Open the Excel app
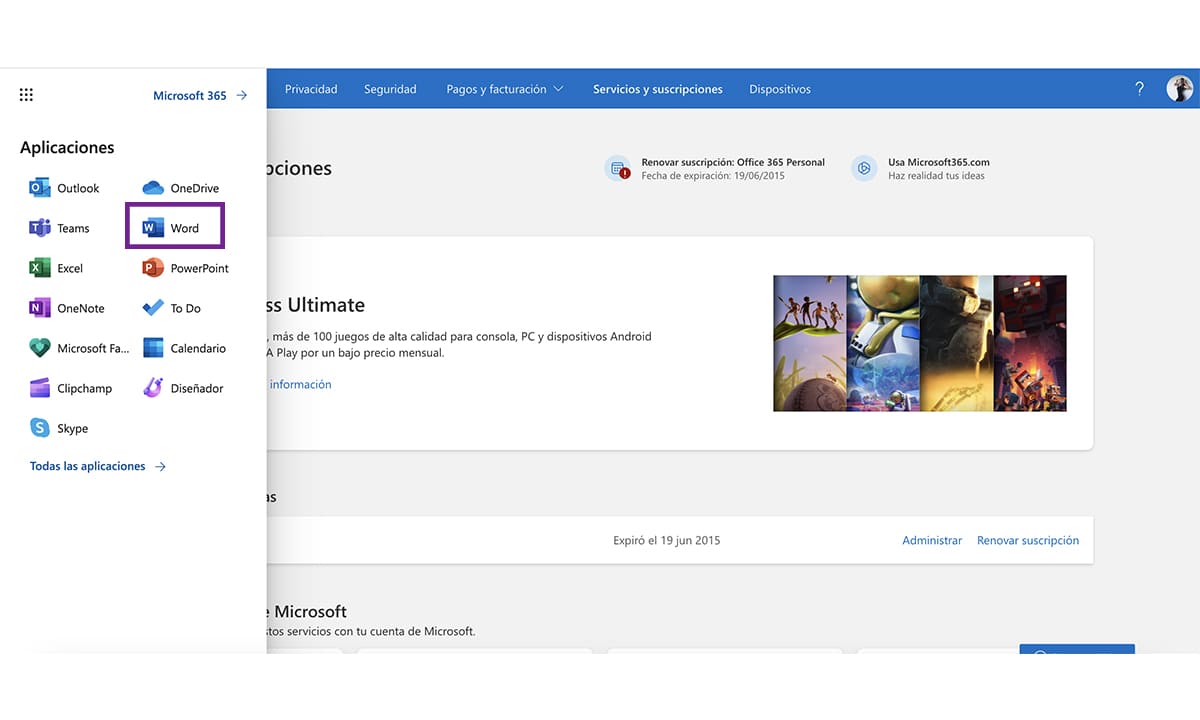 pos(57,268)
